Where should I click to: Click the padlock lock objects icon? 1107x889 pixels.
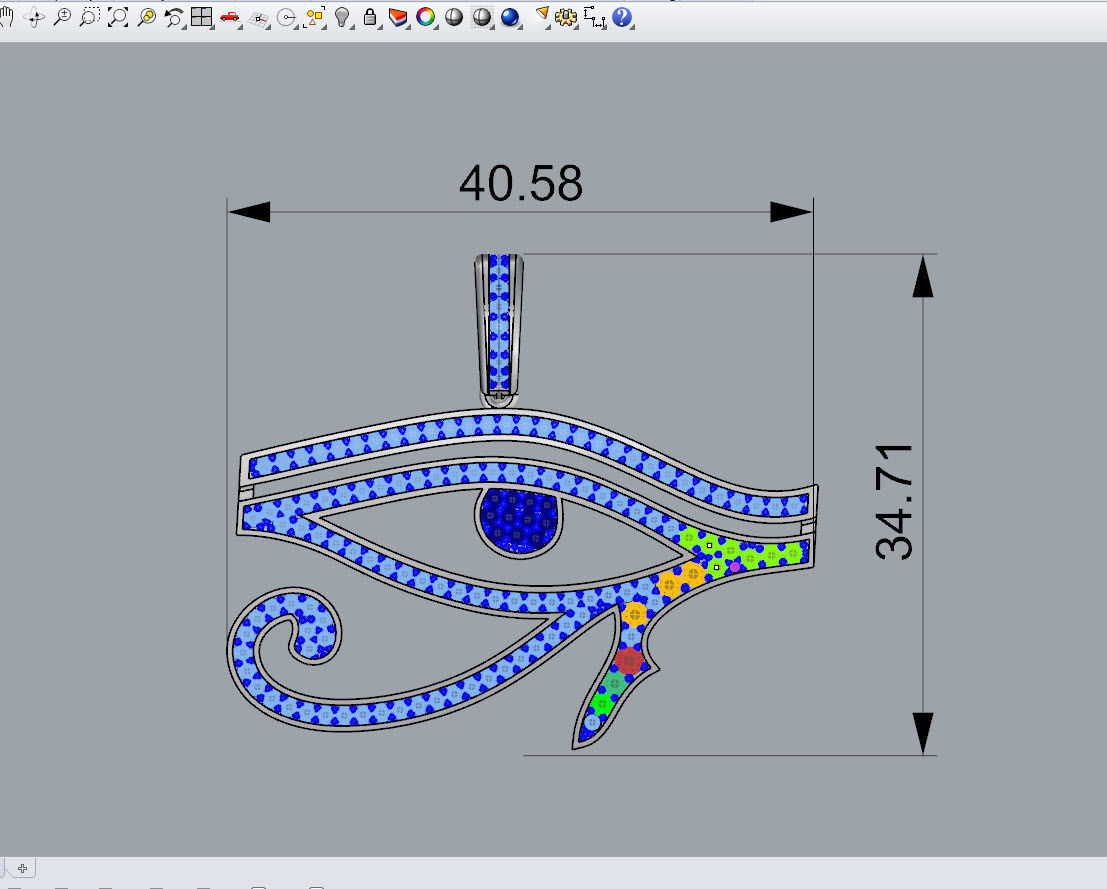[369, 17]
